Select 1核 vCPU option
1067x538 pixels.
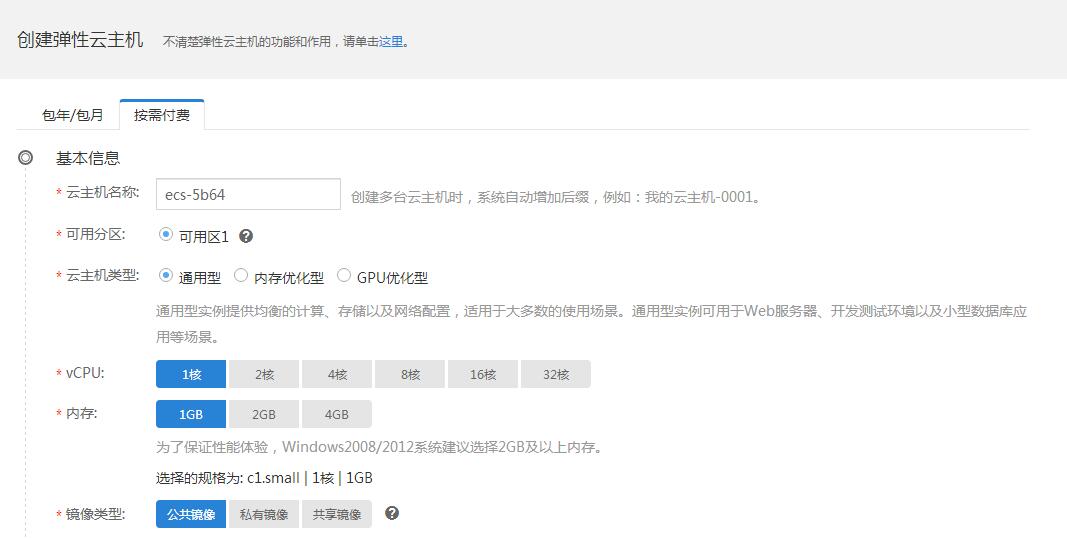[191, 374]
